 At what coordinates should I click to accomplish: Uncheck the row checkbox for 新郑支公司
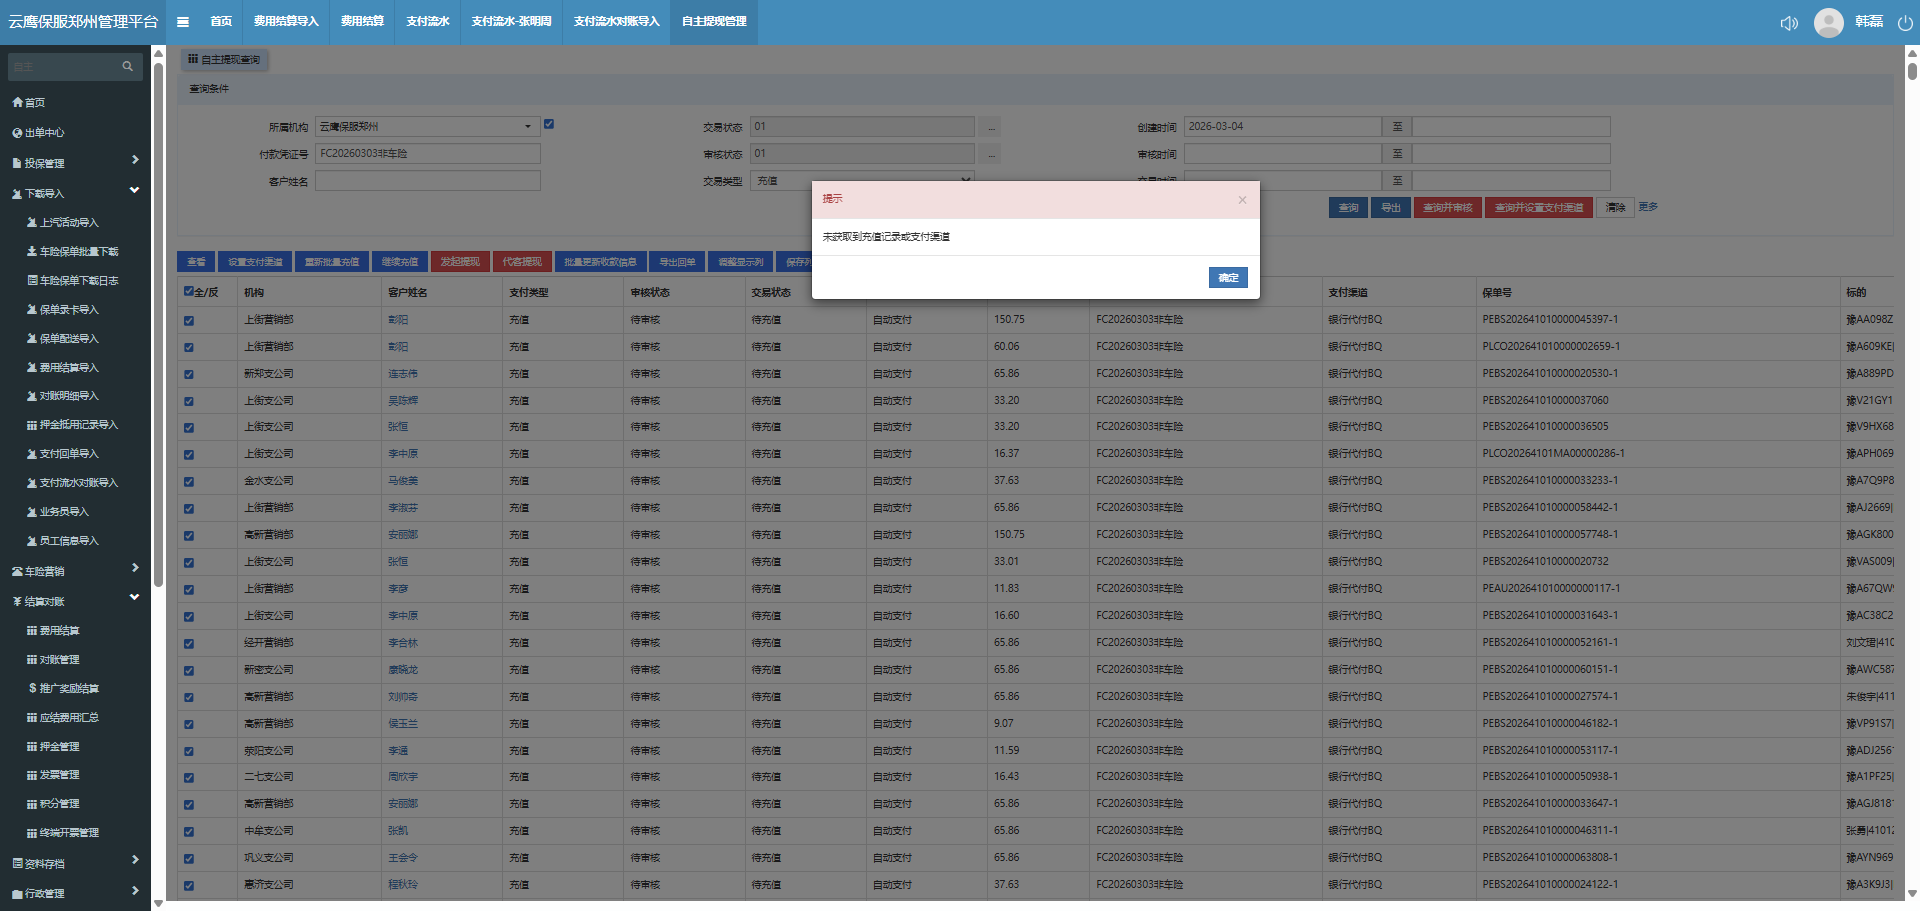(x=189, y=375)
